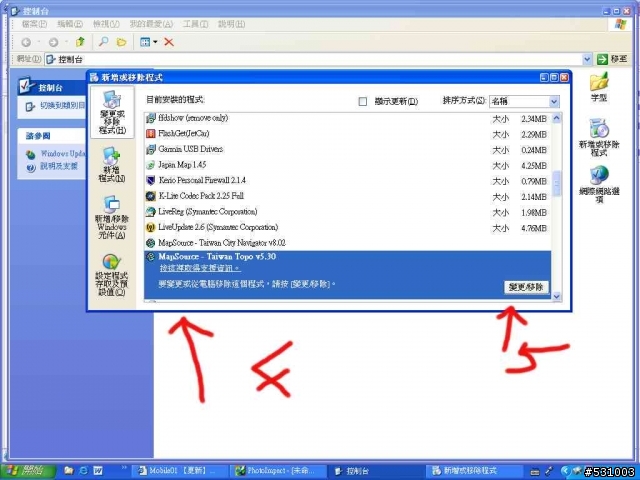Select the Garmin USB Drivers row
This screenshot has width=640, height=480.
pyautogui.click(x=347, y=149)
